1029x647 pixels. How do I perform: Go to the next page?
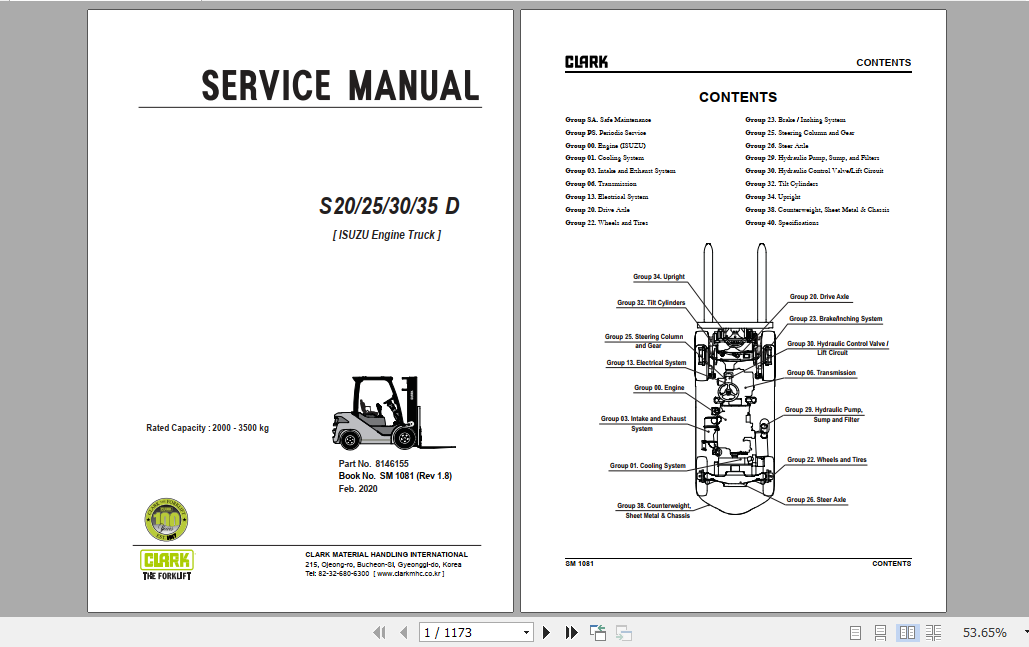[x=546, y=633]
